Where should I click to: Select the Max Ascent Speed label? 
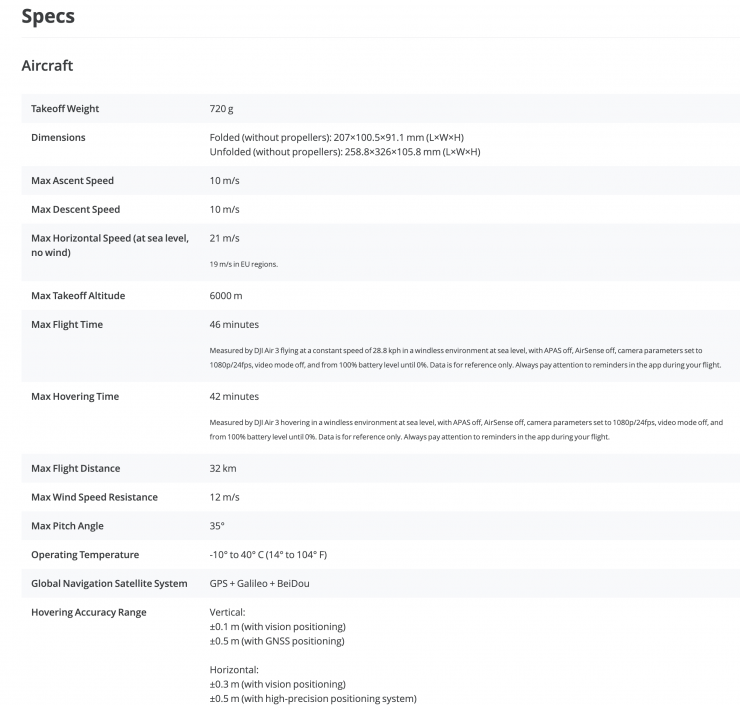(x=72, y=181)
